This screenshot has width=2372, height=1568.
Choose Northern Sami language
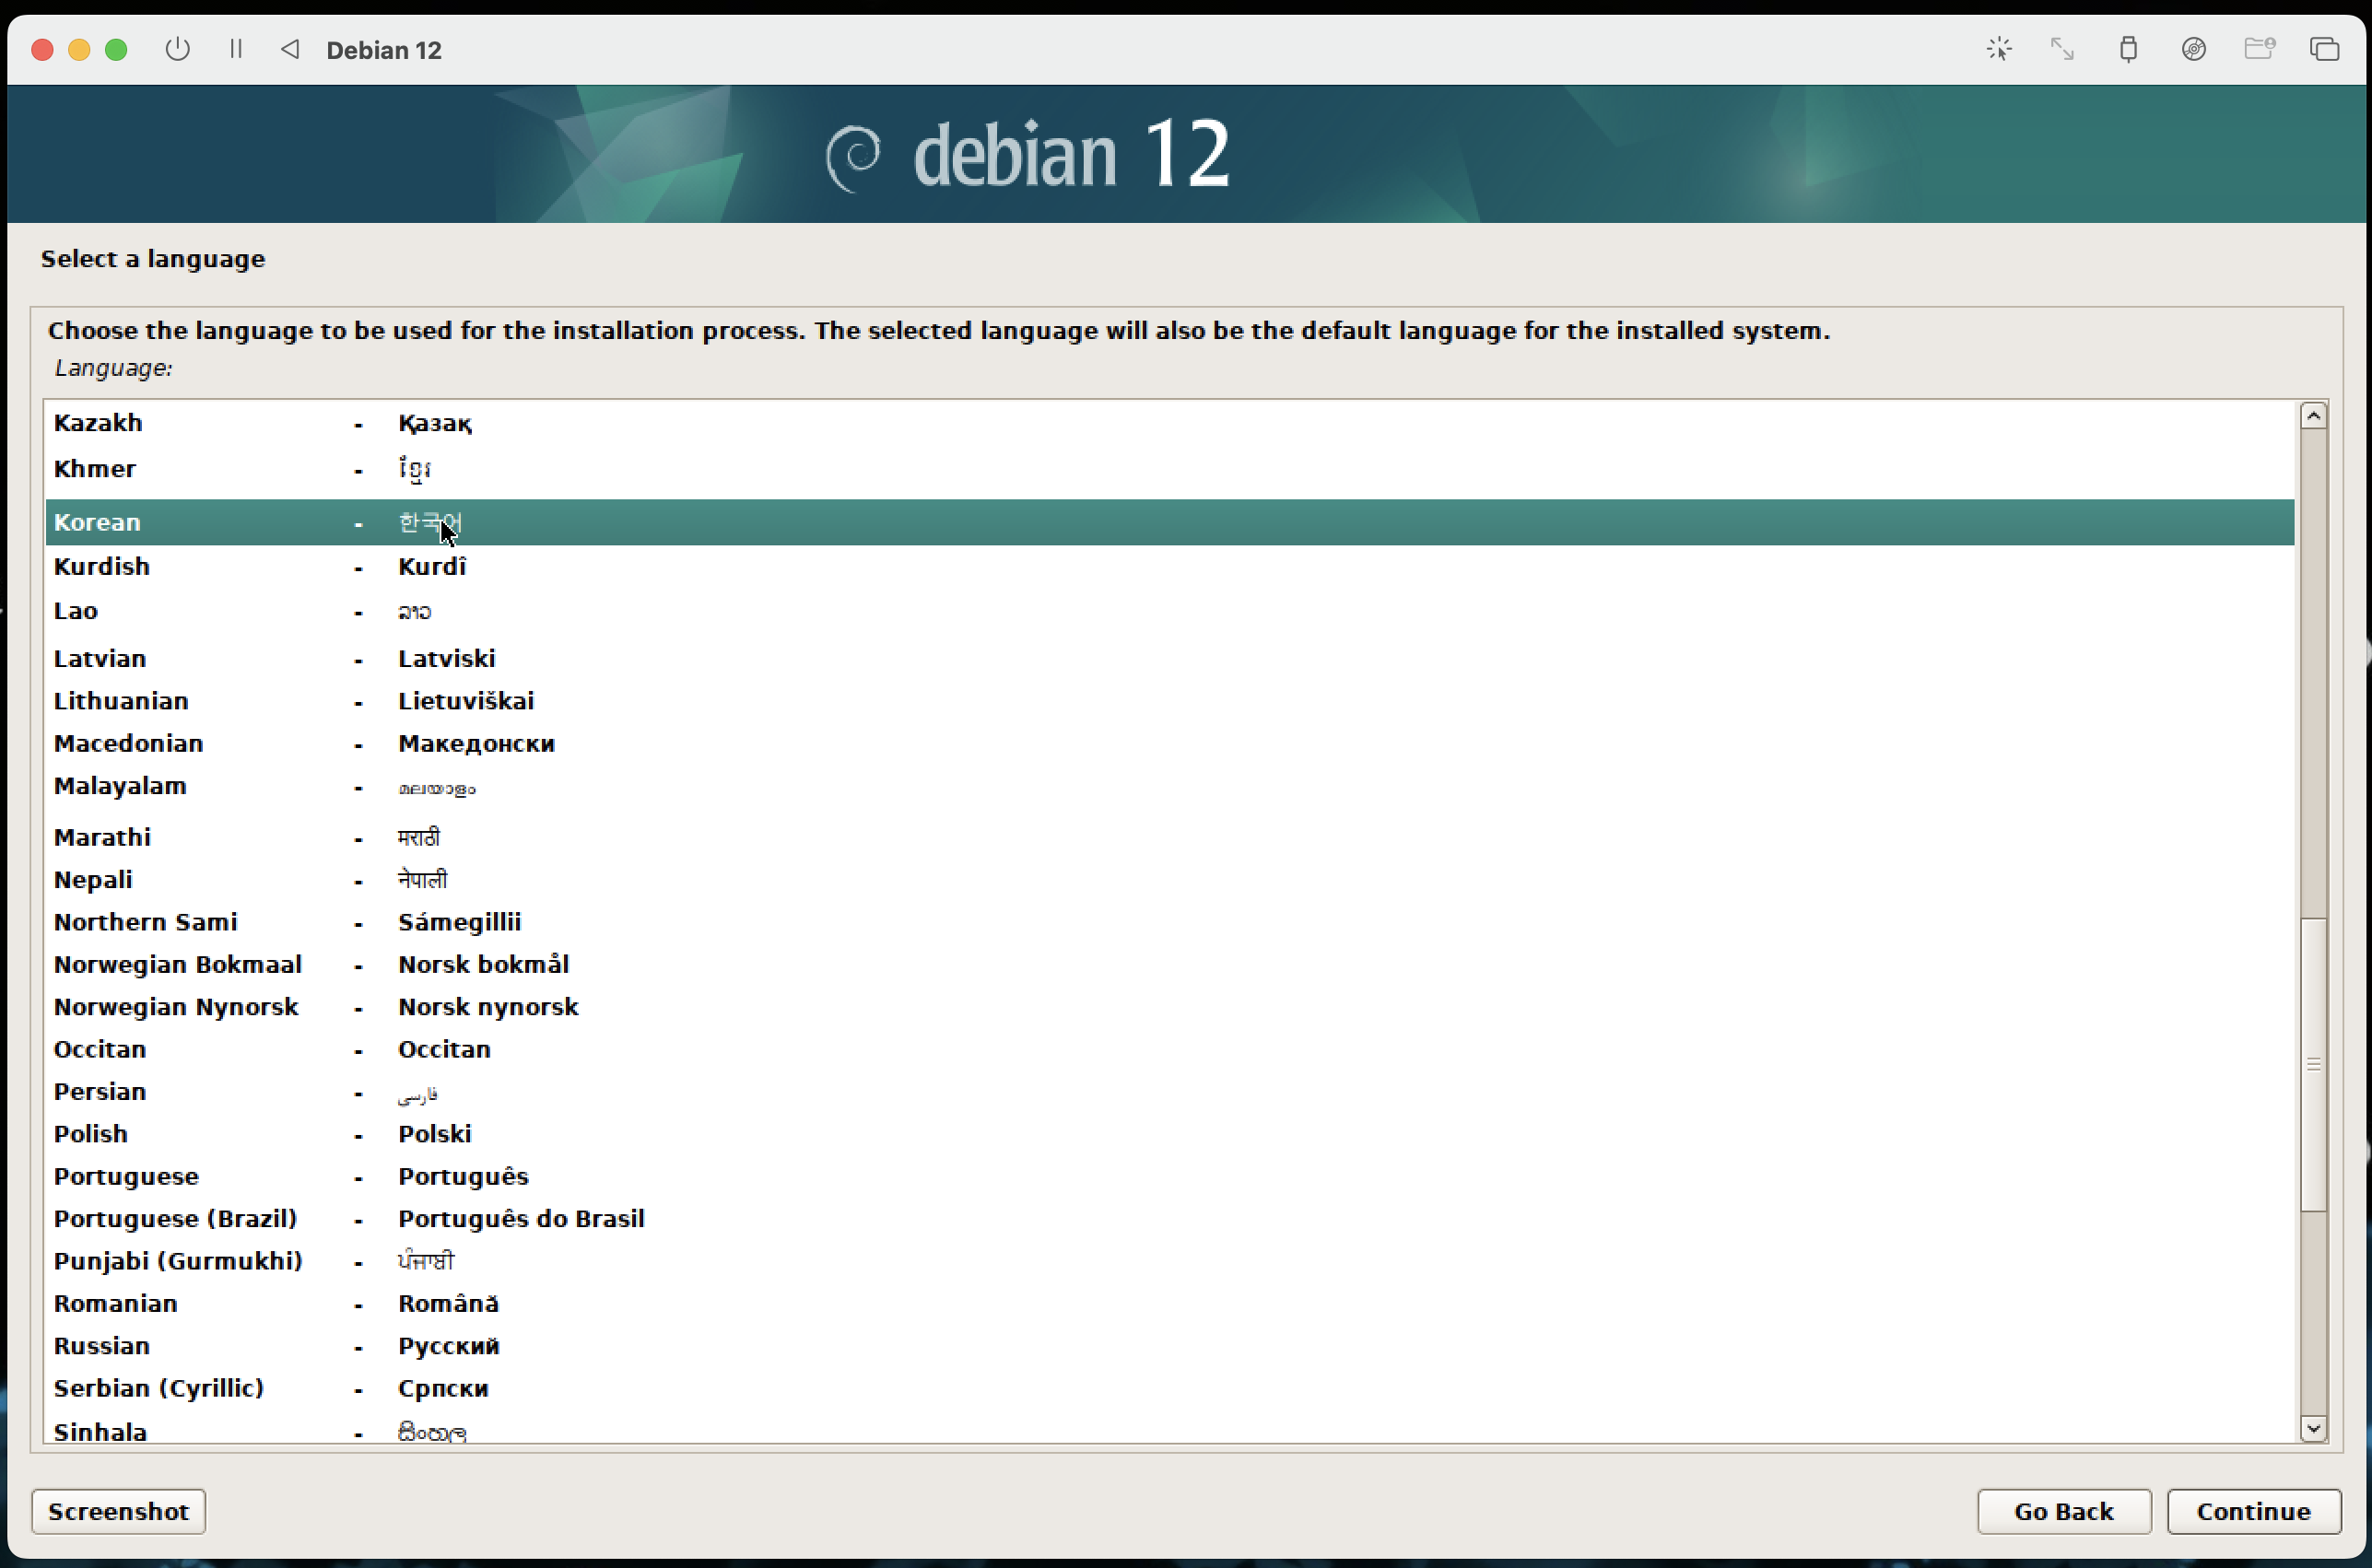(x=1169, y=922)
